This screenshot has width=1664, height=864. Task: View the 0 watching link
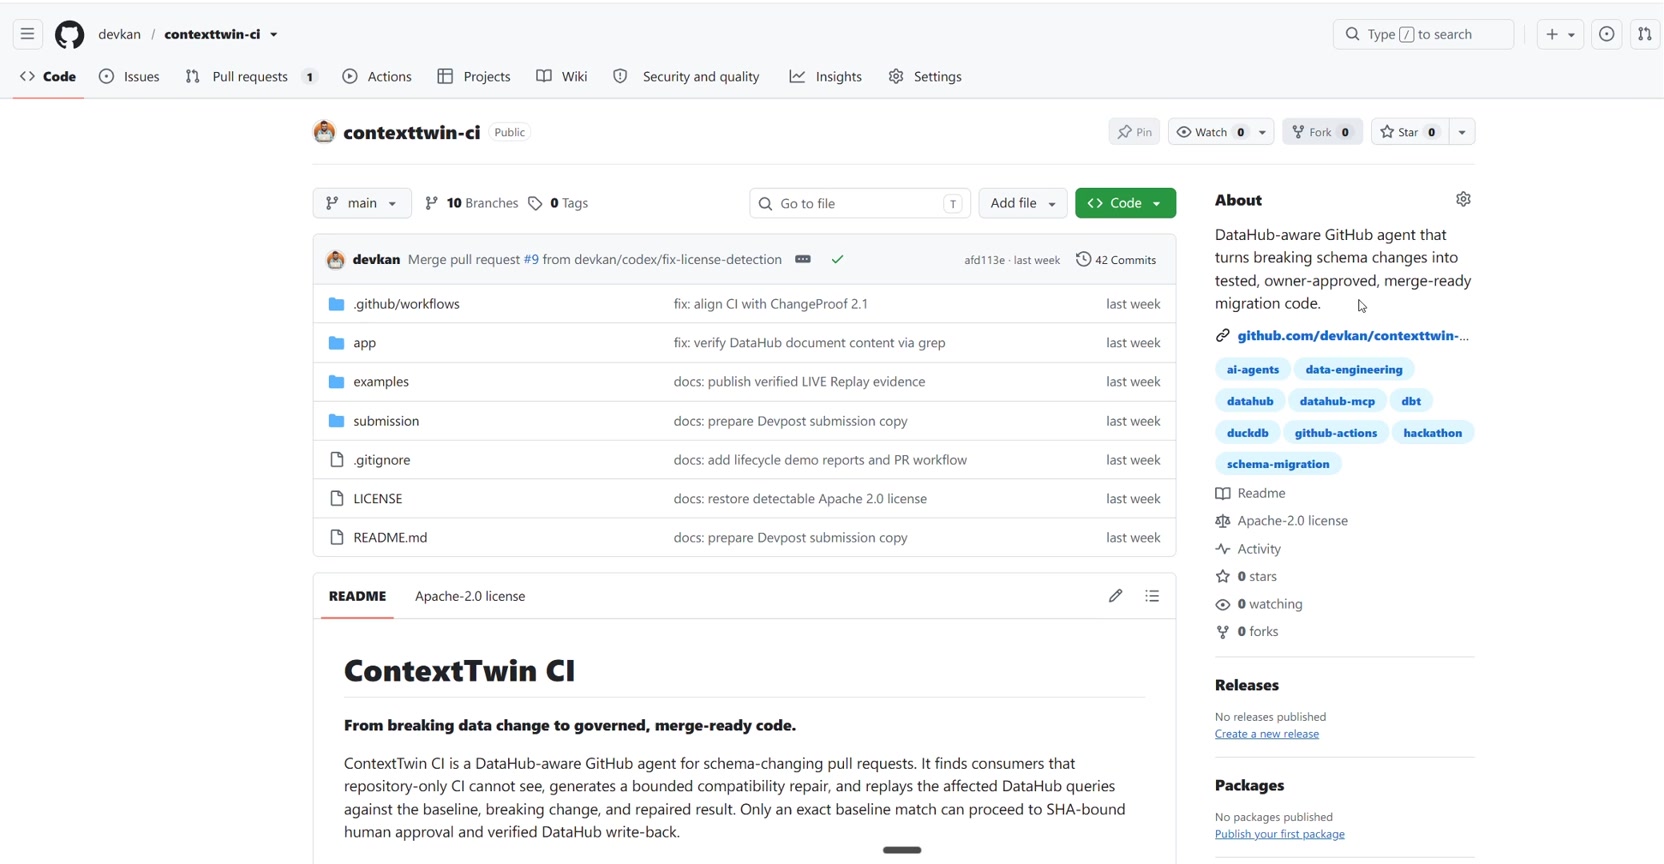coord(1258,604)
